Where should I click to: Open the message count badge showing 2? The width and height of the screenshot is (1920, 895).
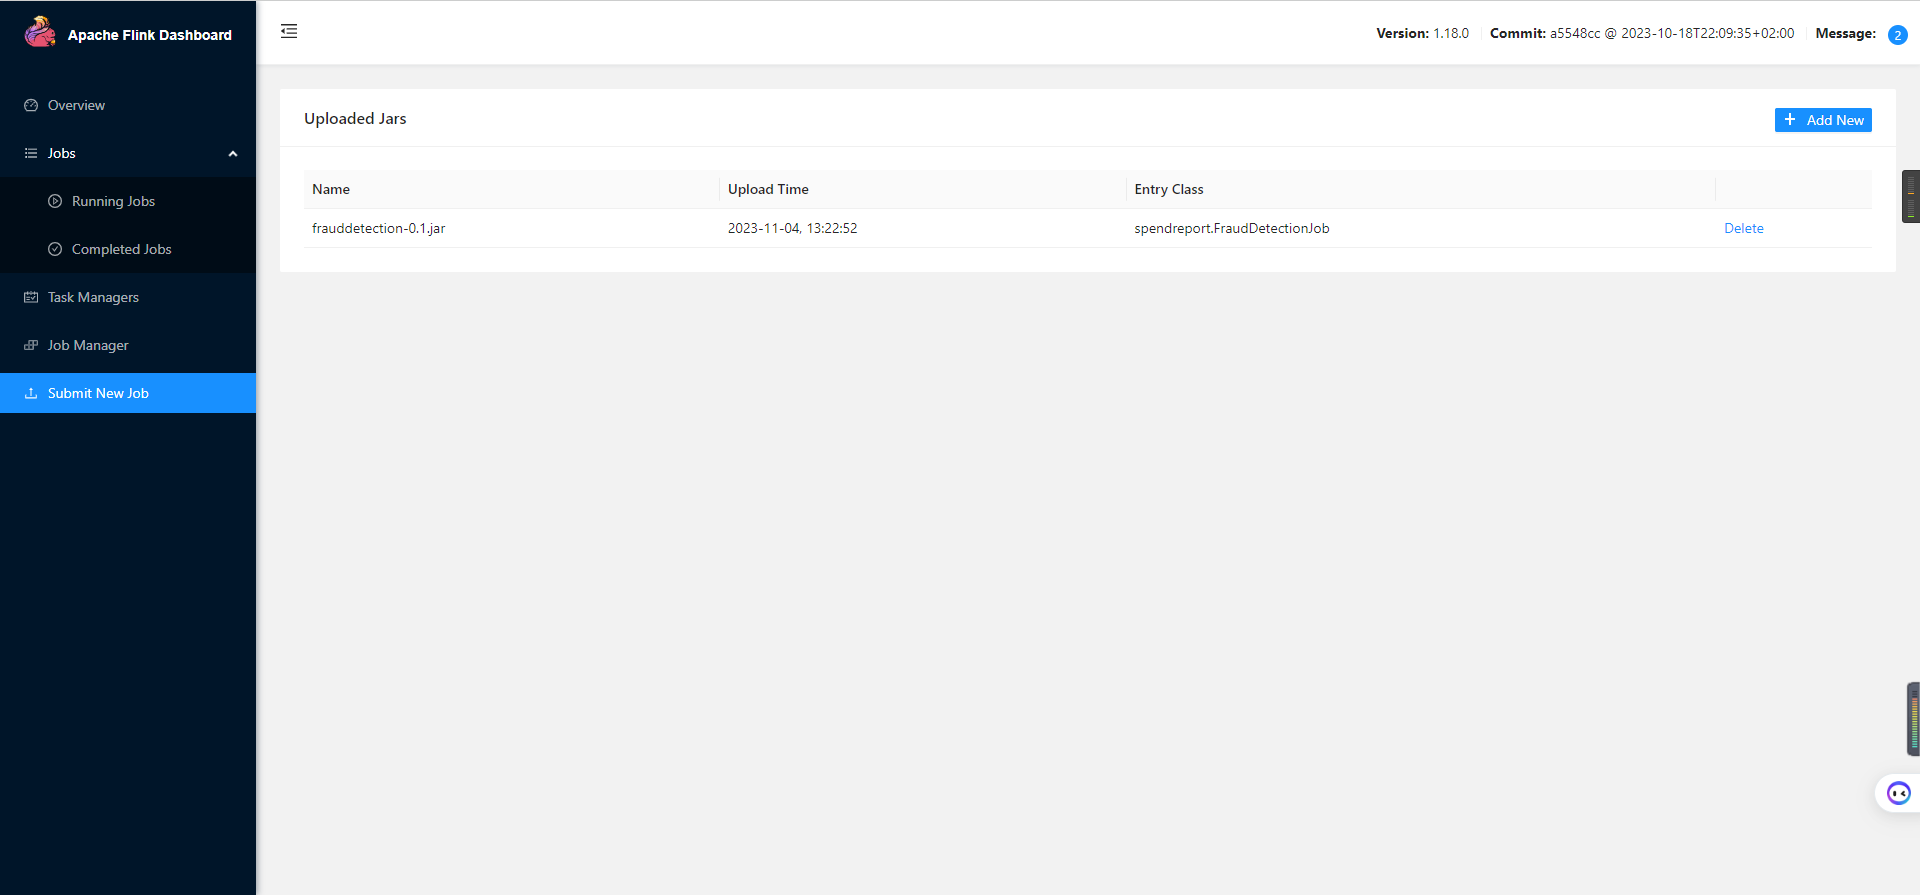click(1897, 35)
